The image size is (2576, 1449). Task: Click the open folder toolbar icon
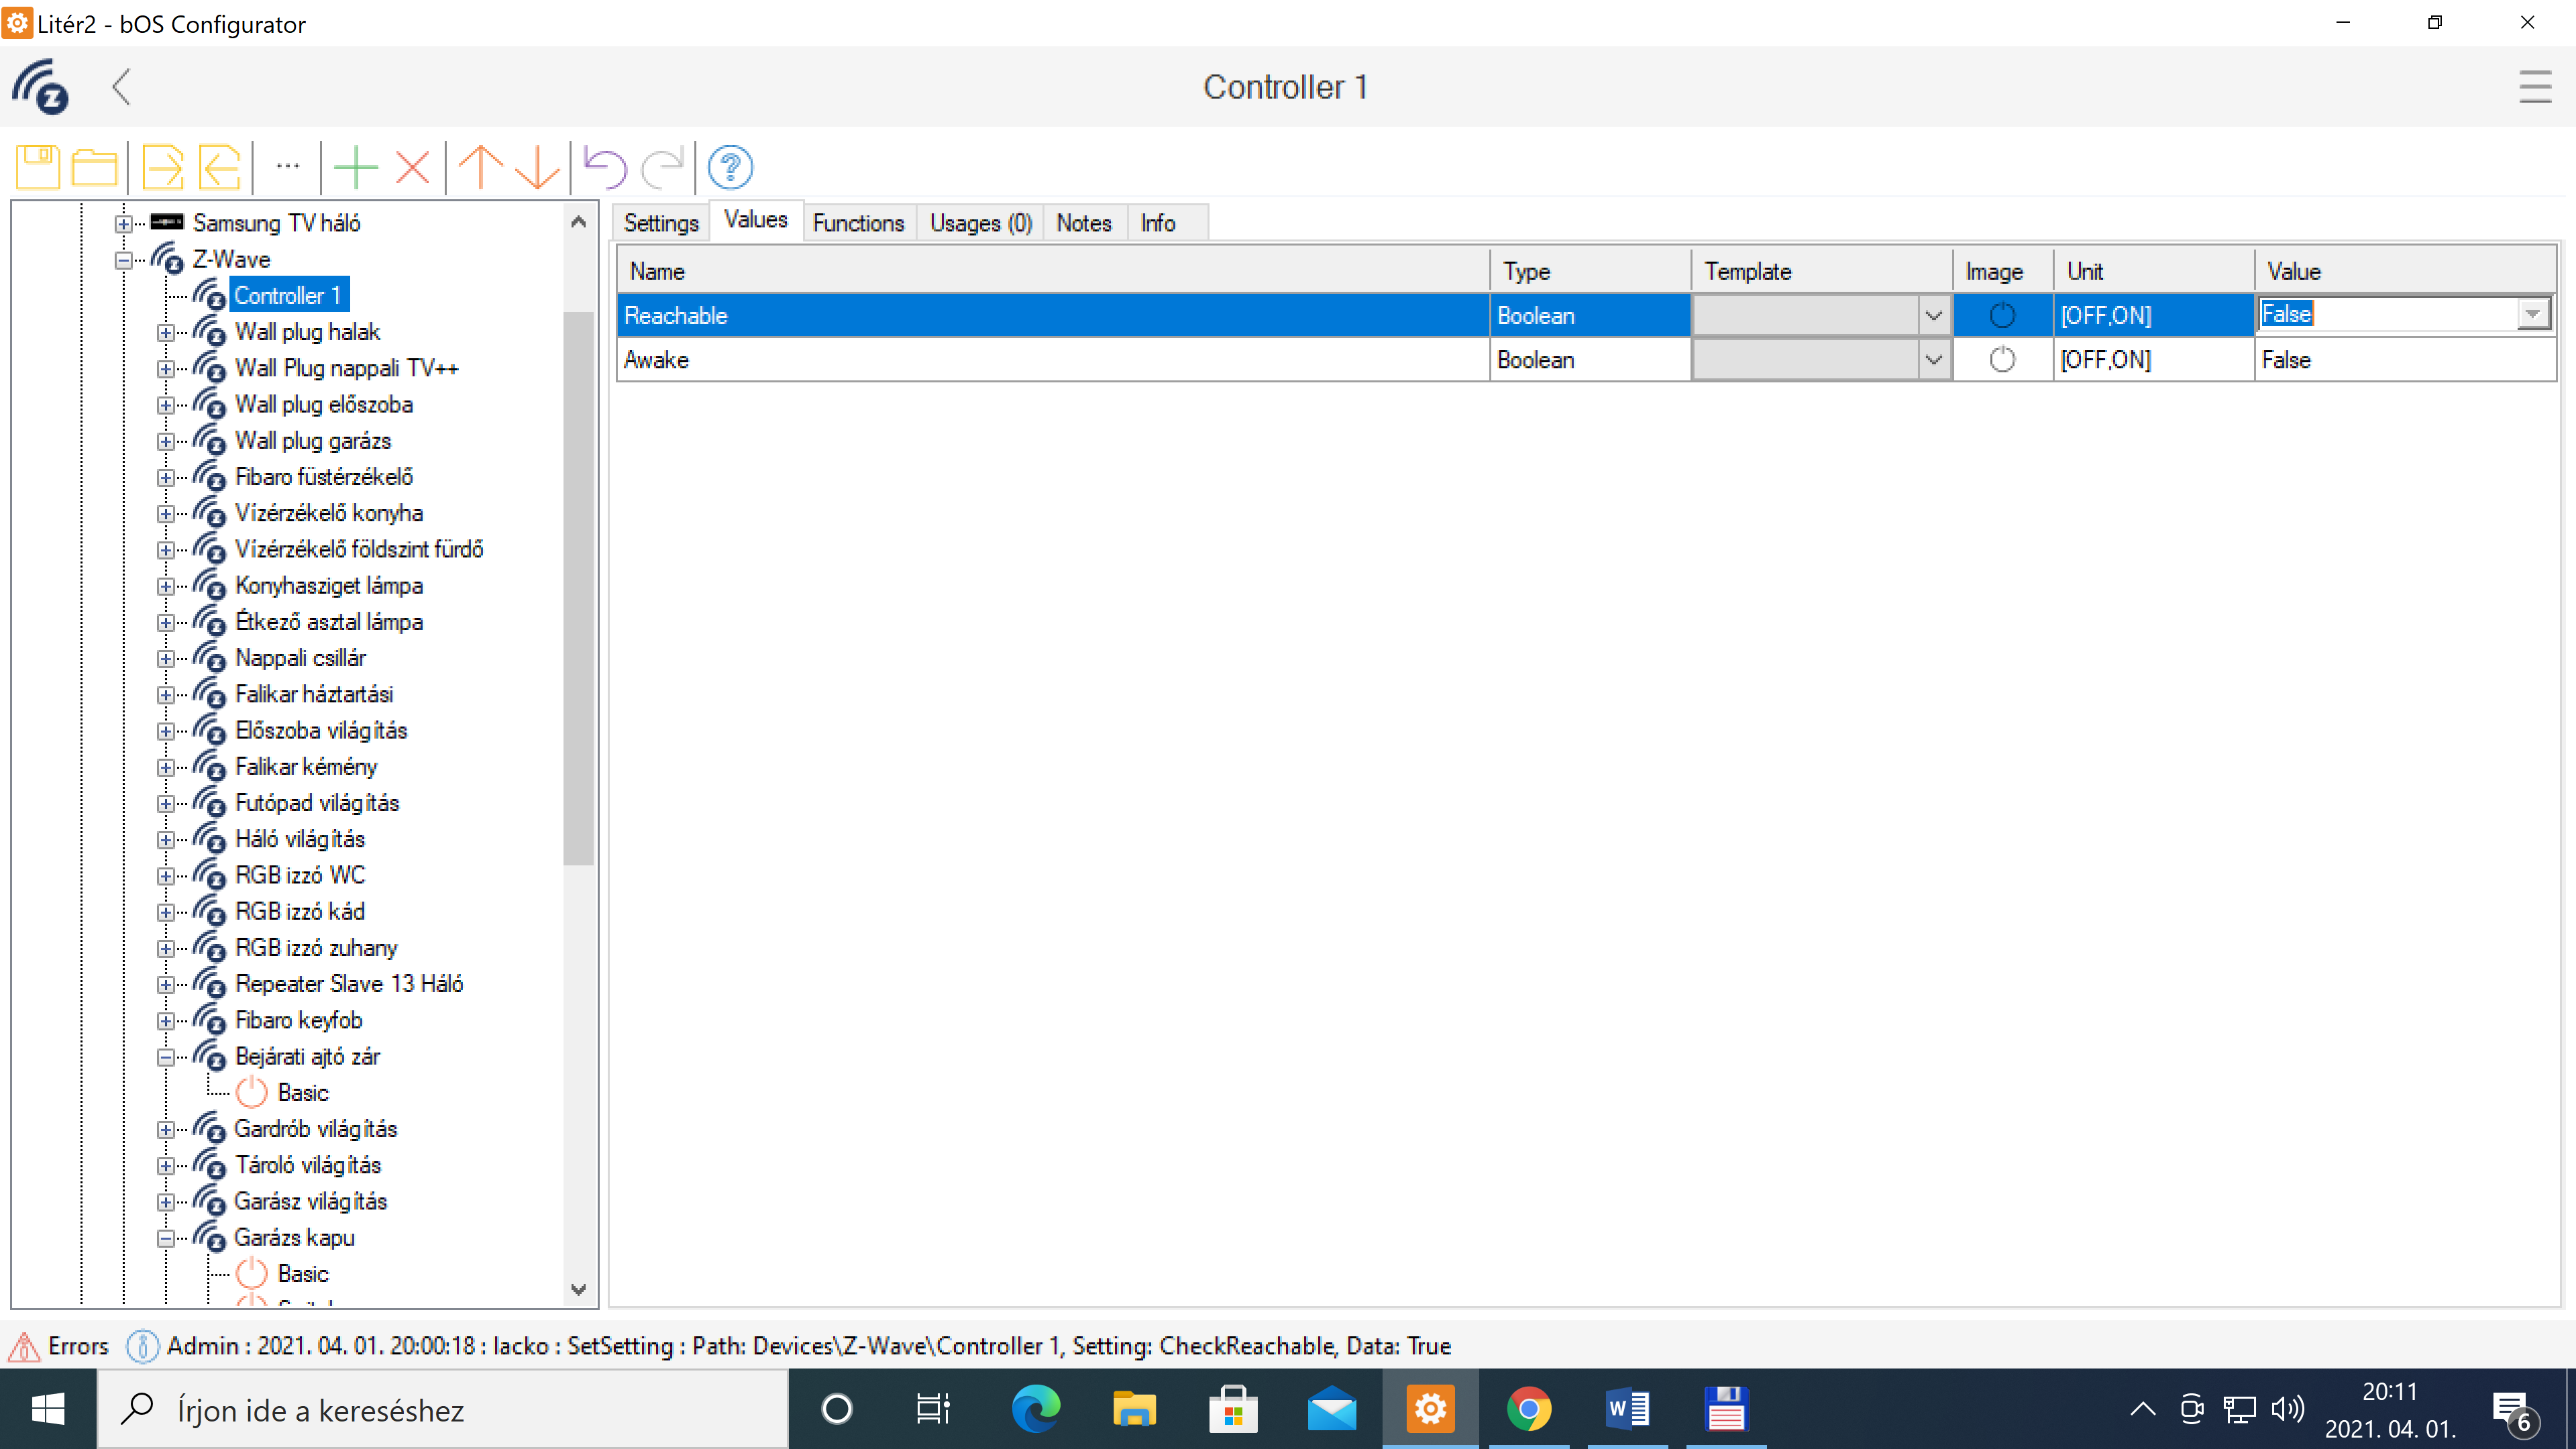click(95, 167)
